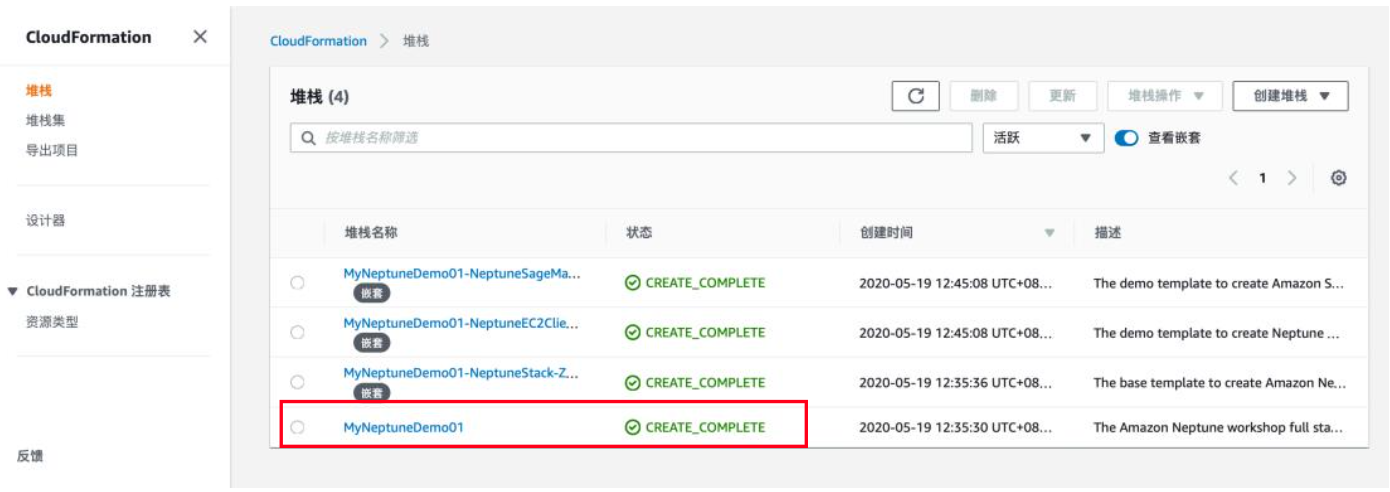Click CREATE_COMPLETE status of MyNeptuneDemo01 row
Viewport: 1390px width, 492px height.
(x=695, y=427)
